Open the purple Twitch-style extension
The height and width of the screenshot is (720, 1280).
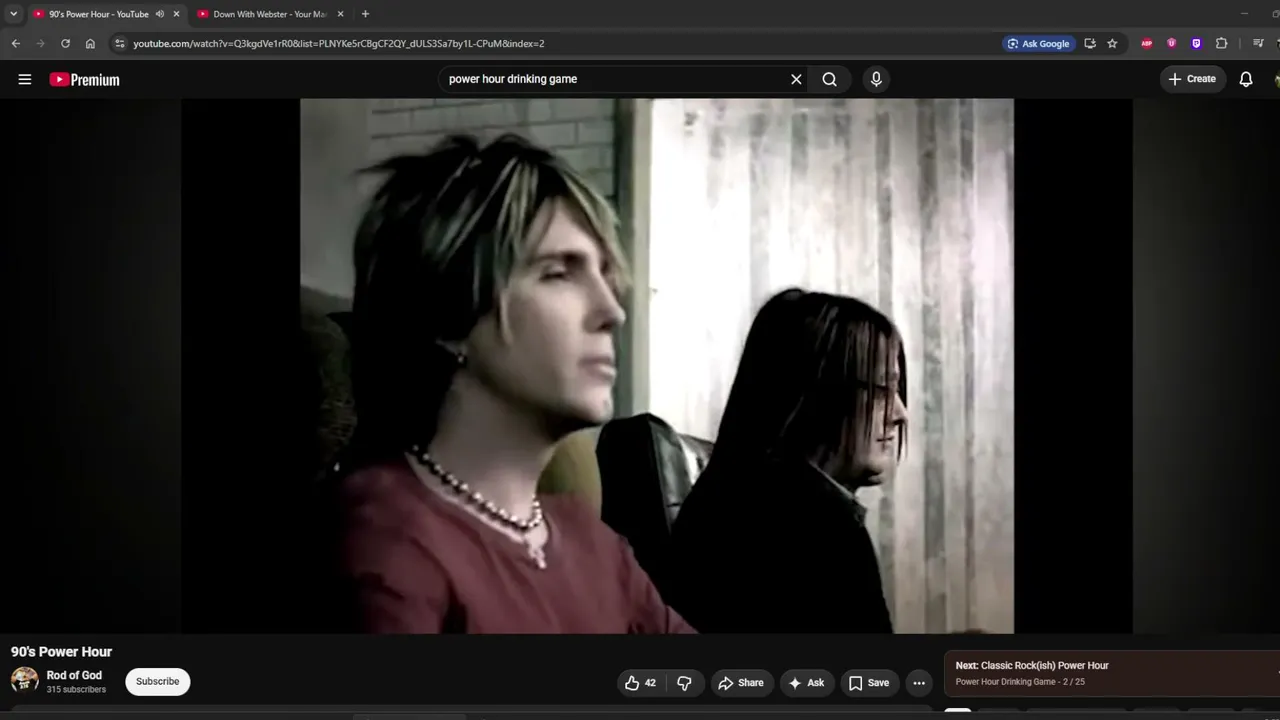1196,43
